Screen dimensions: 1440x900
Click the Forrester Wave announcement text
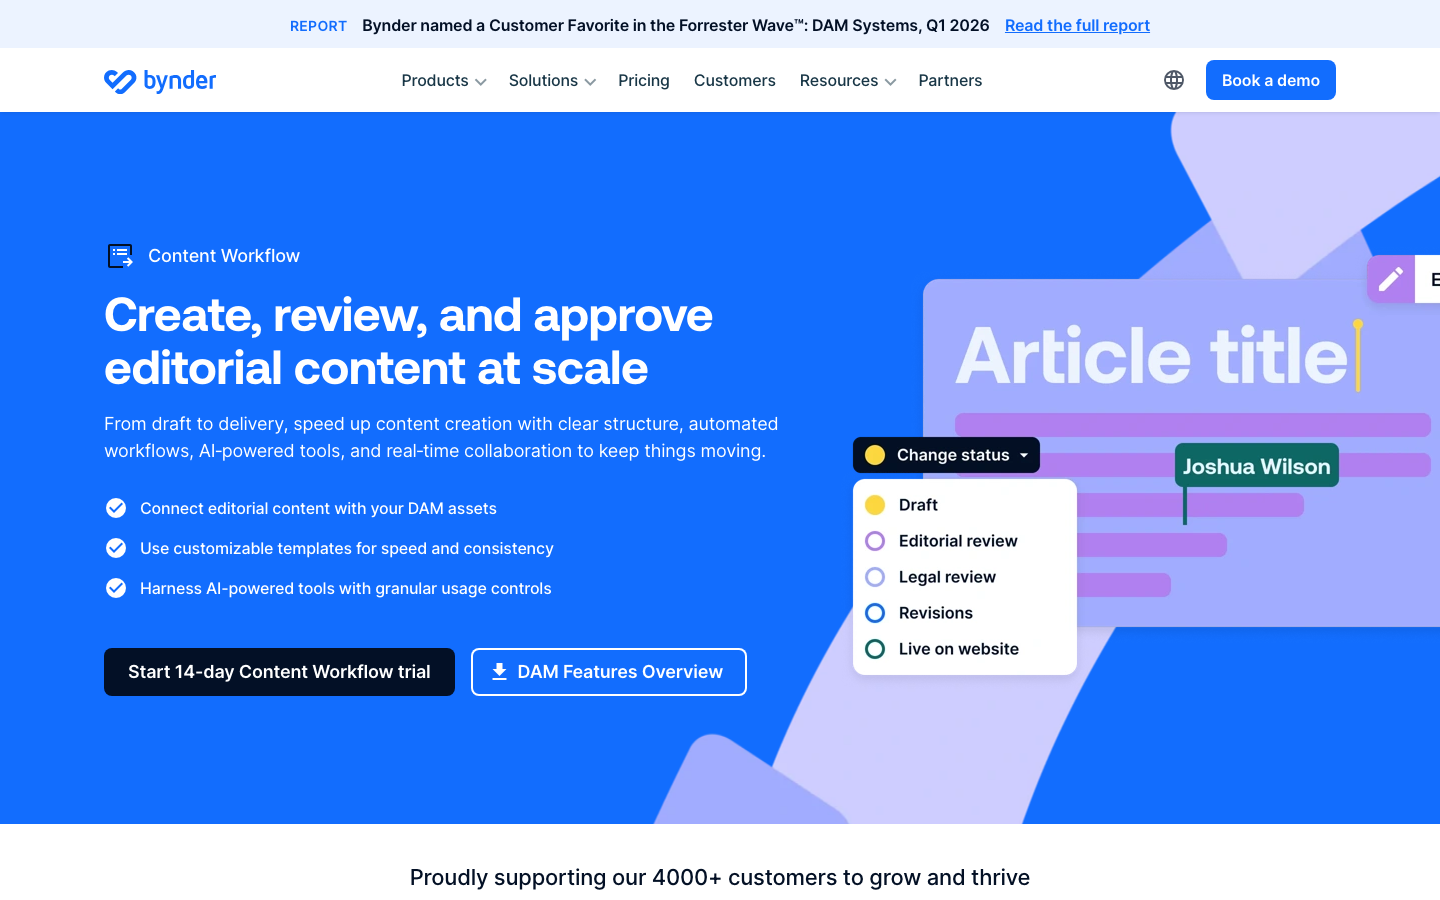click(x=676, y=25)
